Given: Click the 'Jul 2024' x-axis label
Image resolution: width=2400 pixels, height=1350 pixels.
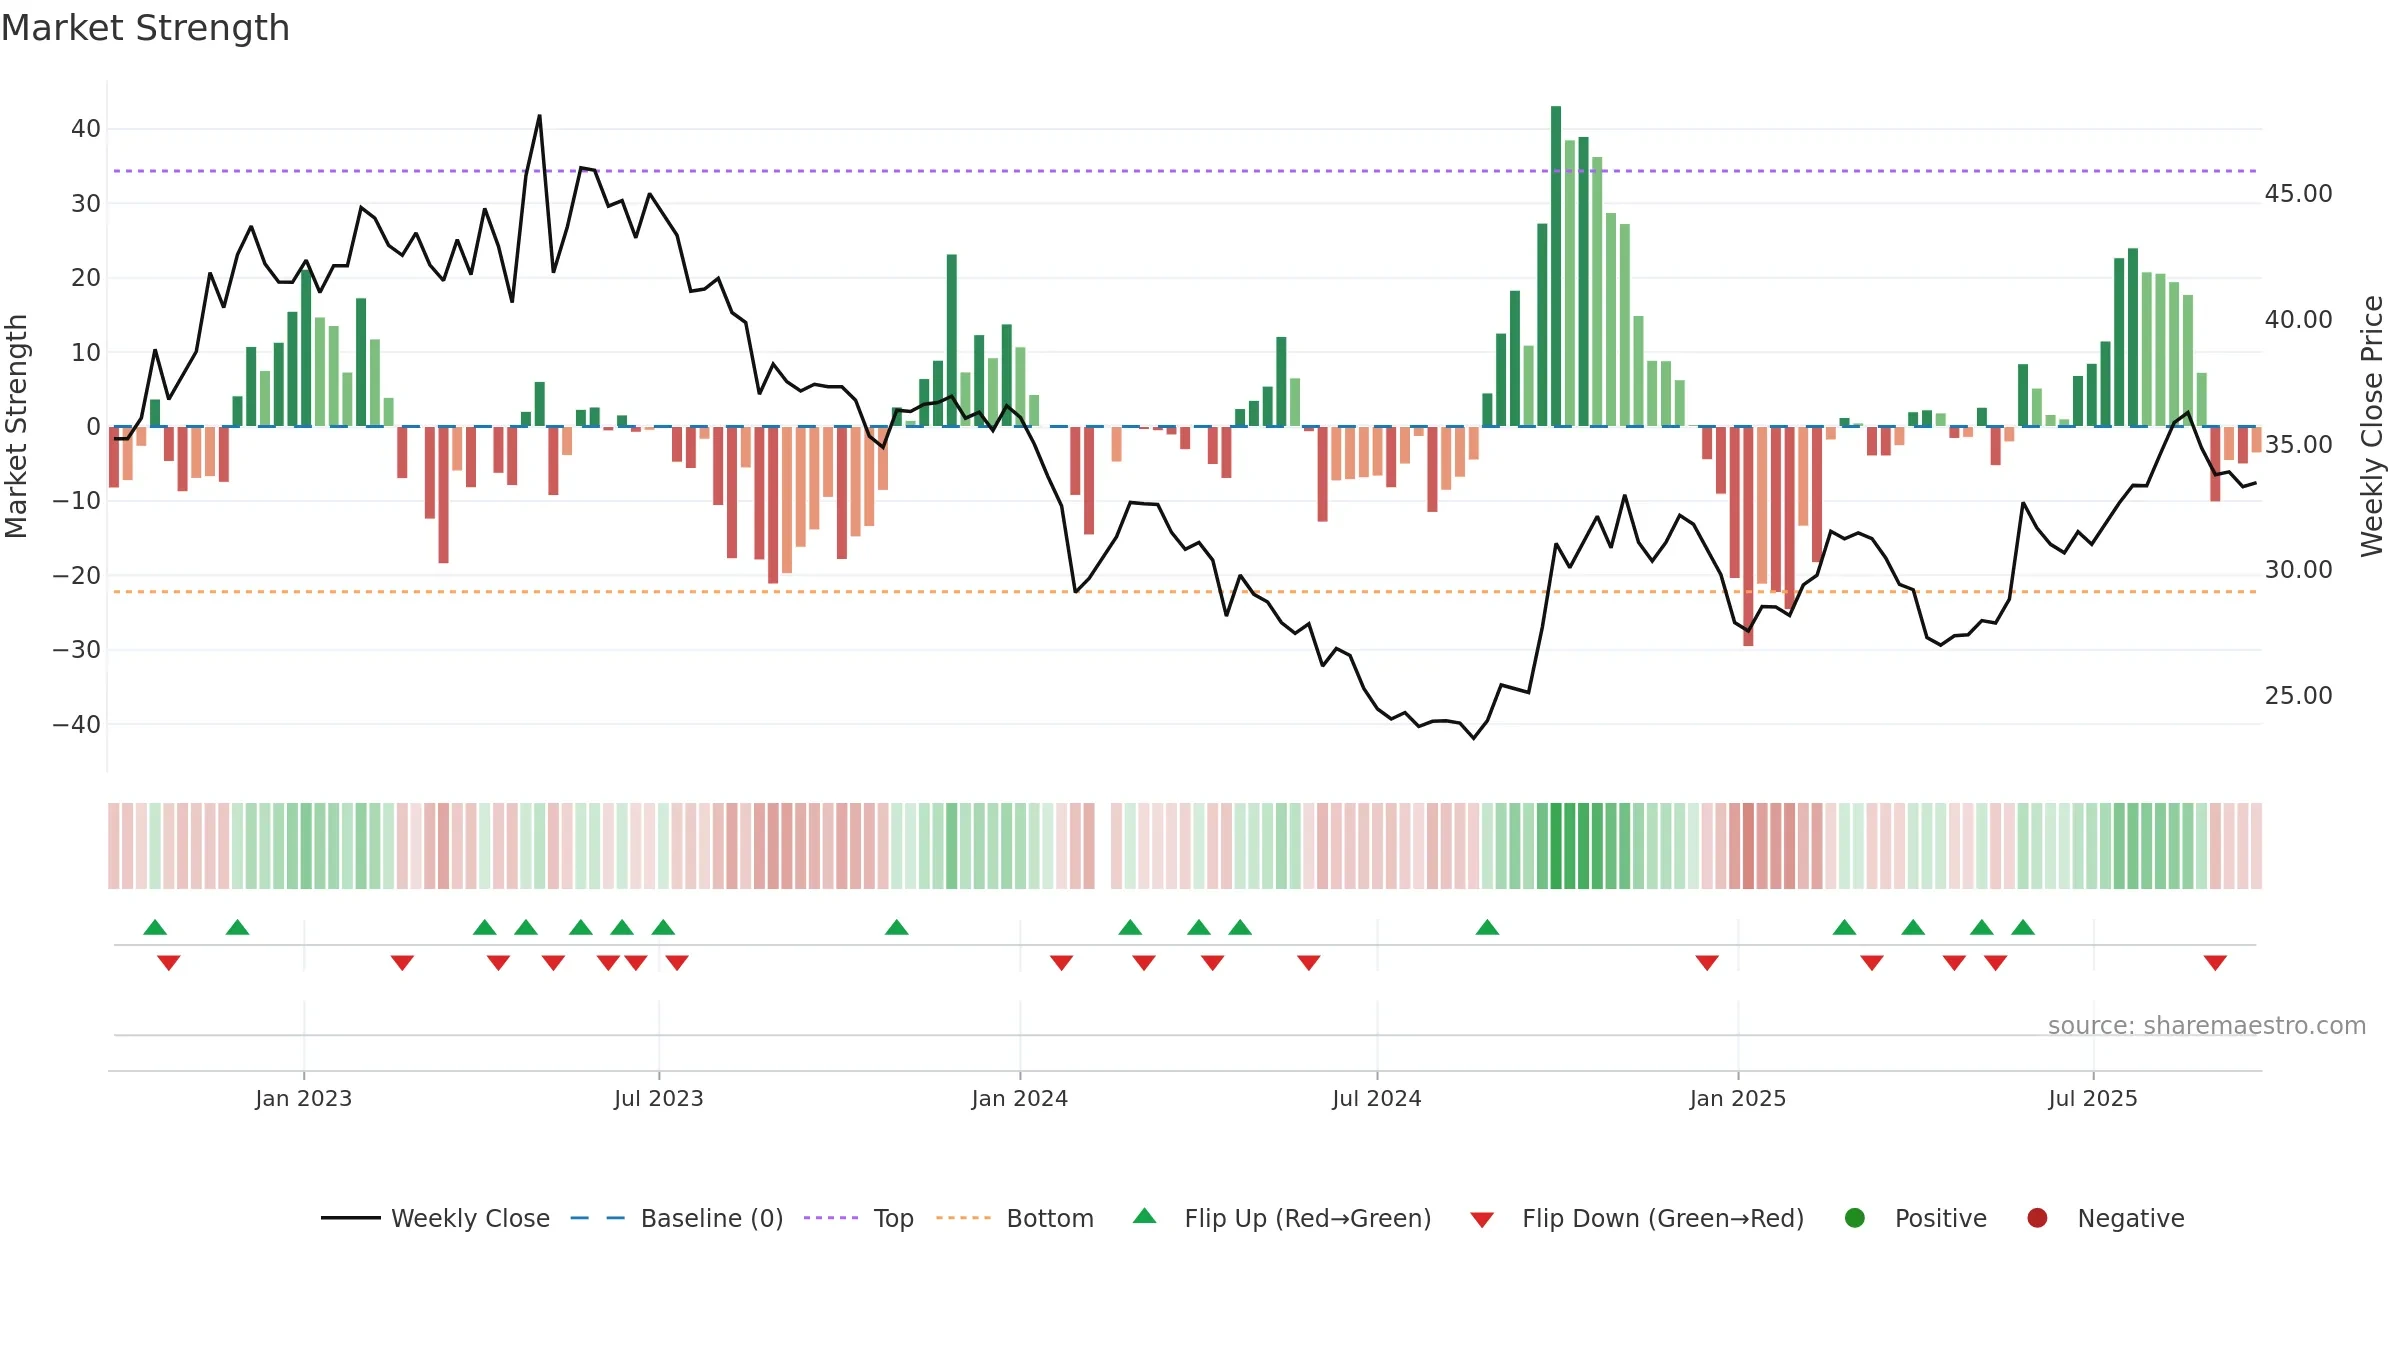Looking at the screenshot, I should (x=1377, y=1099).
